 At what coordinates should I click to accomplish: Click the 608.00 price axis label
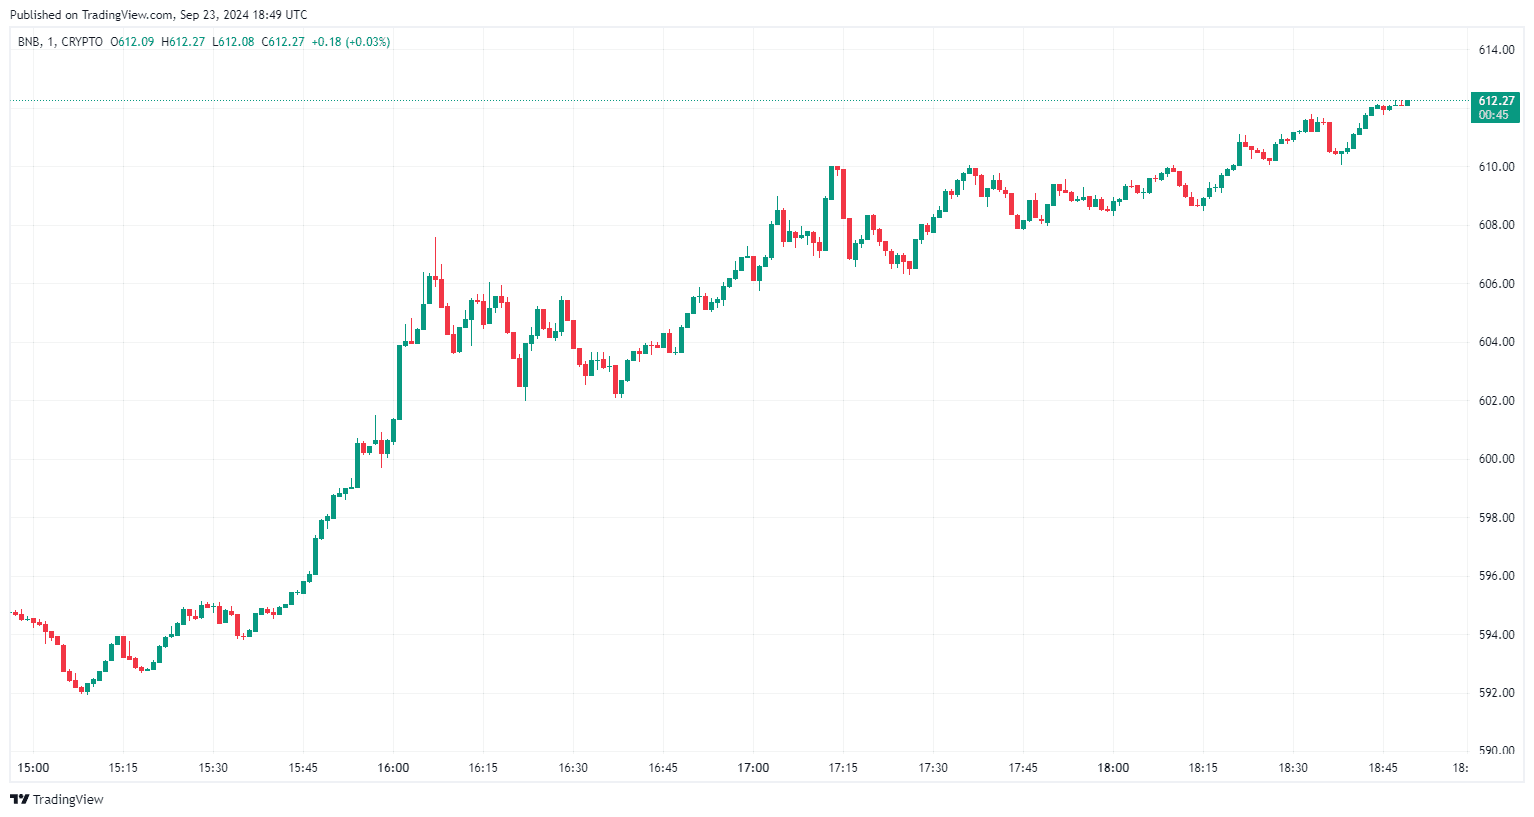1496,225
